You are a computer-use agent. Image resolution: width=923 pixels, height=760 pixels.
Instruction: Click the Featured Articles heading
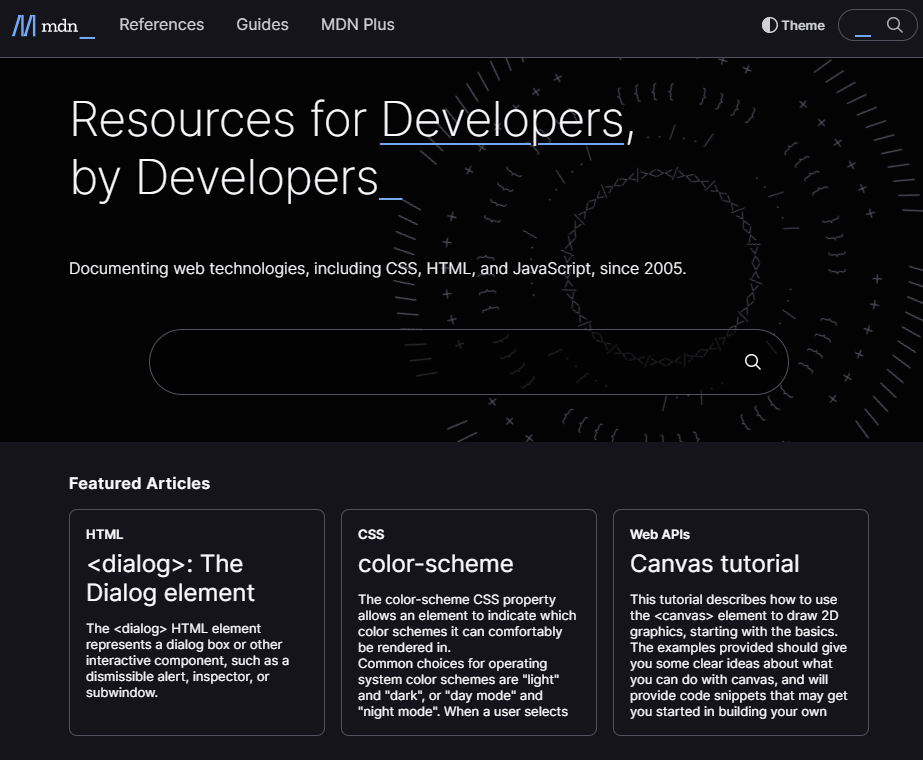click(x=140, y=483)
